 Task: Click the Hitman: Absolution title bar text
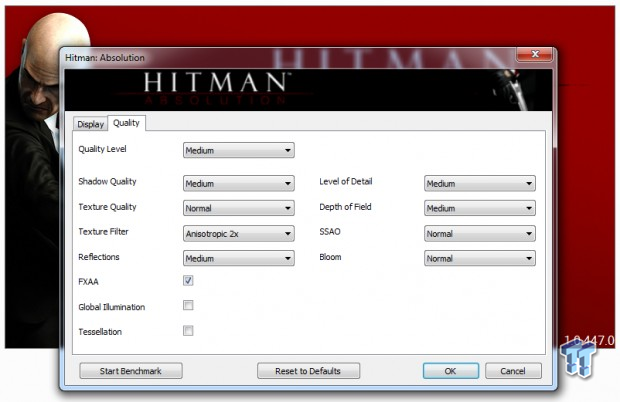coord(105,58)
